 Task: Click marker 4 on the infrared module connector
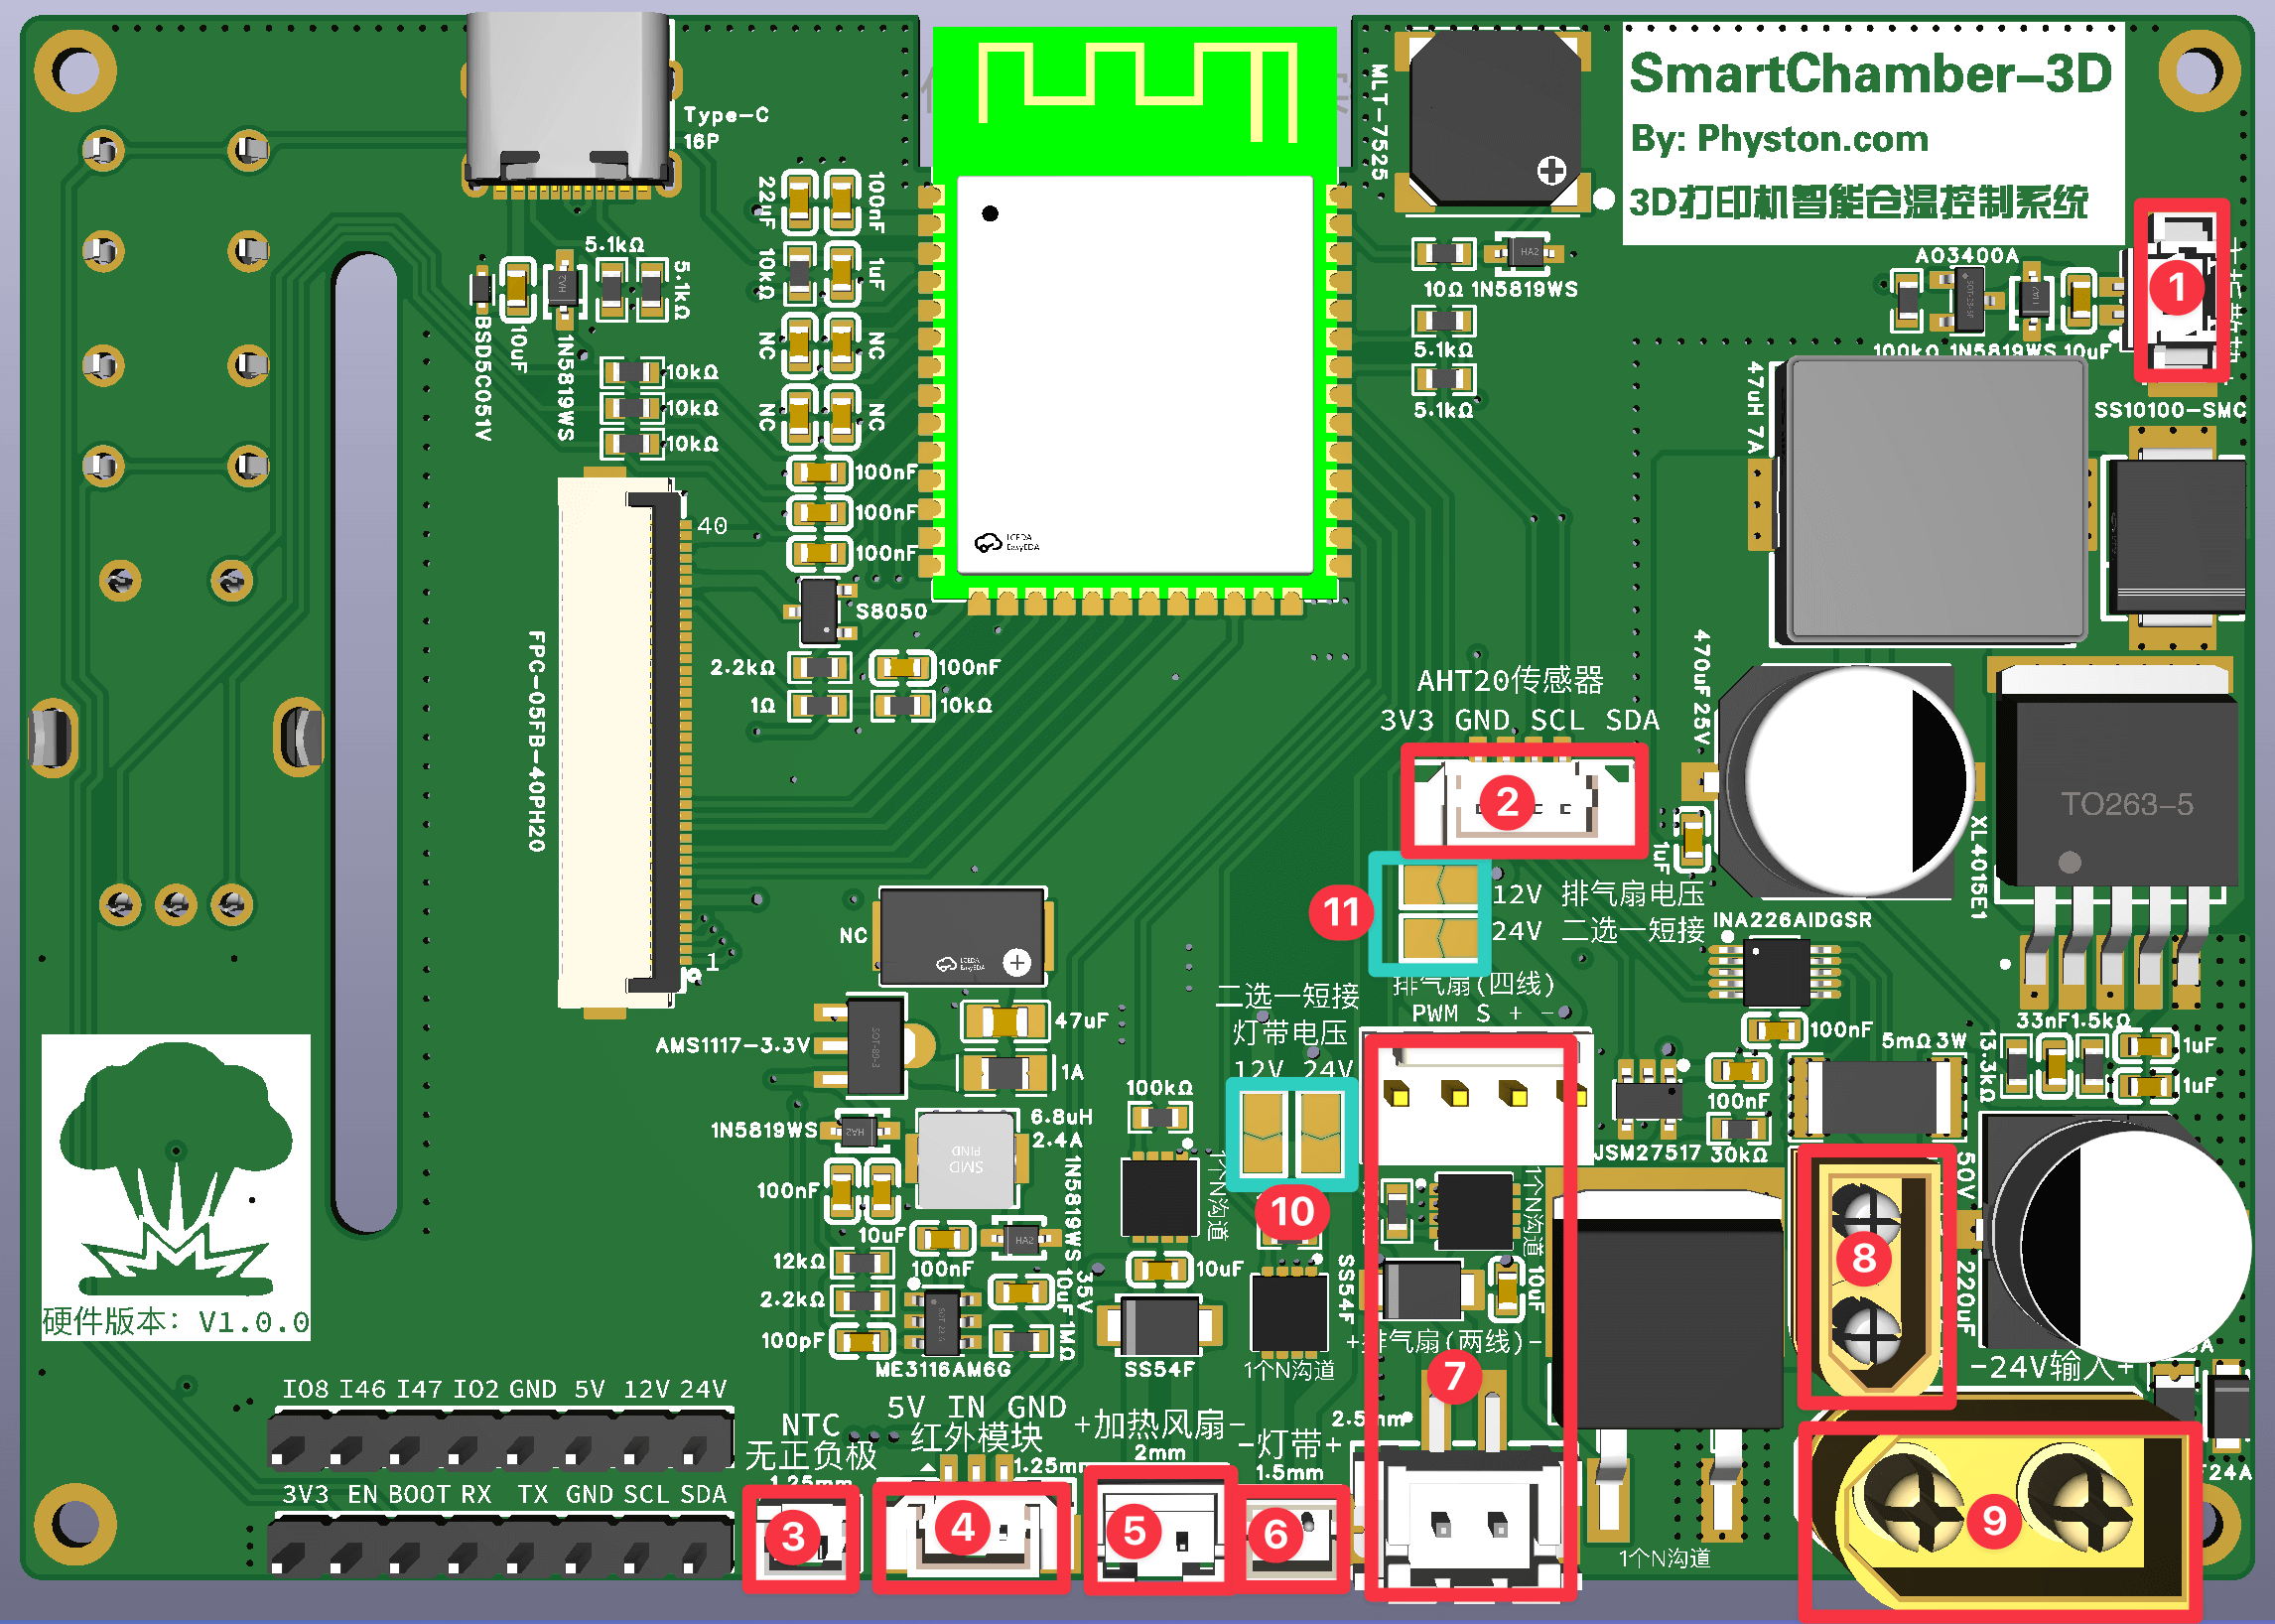[963, 1527]
